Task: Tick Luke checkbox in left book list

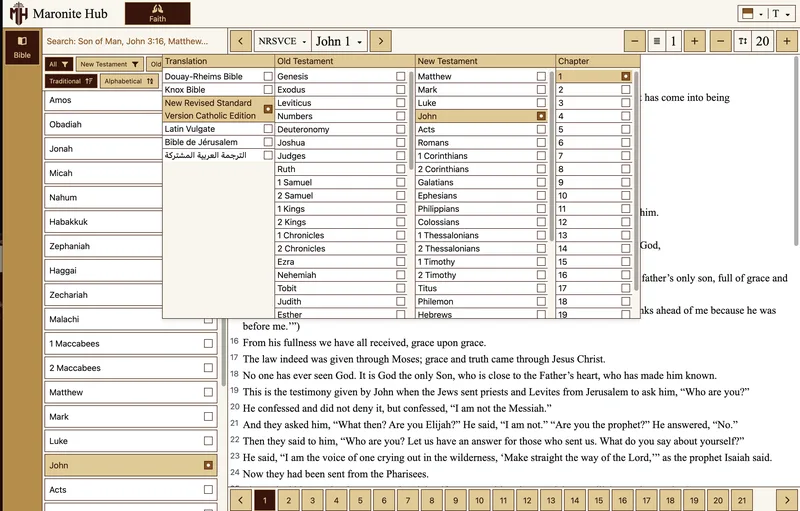Action: (208, 441)
